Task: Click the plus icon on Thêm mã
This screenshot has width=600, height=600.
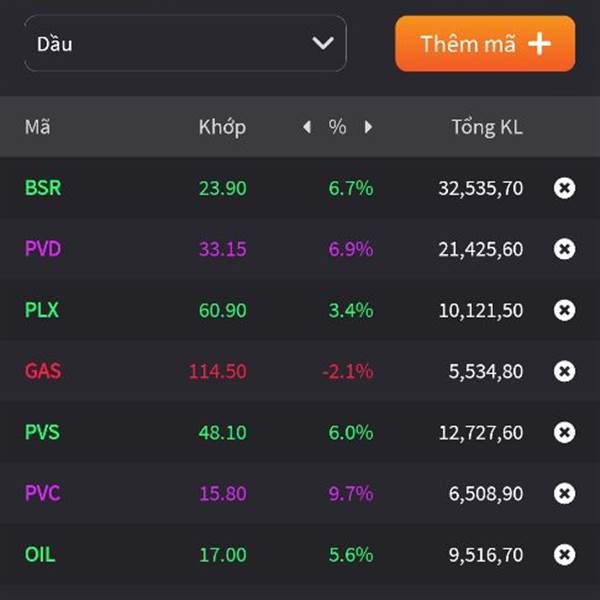Action: tap(540, 44)
